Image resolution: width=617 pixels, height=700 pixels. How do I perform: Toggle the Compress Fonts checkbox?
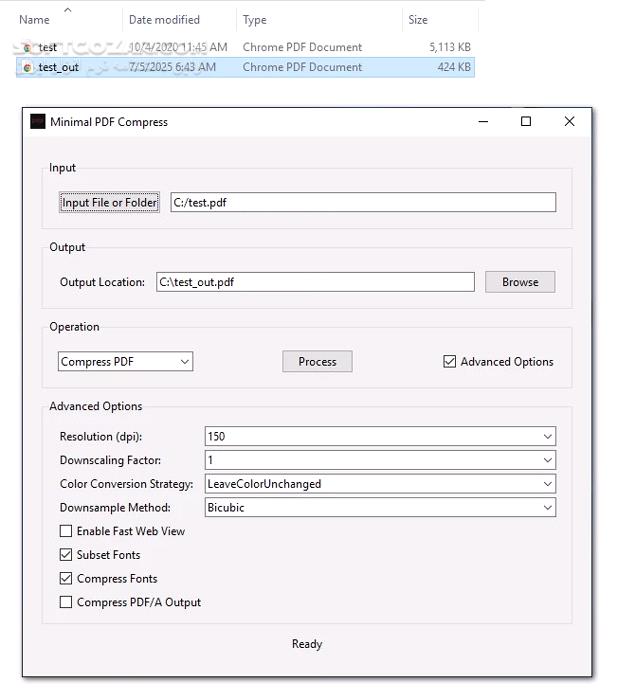pos(66,579)
